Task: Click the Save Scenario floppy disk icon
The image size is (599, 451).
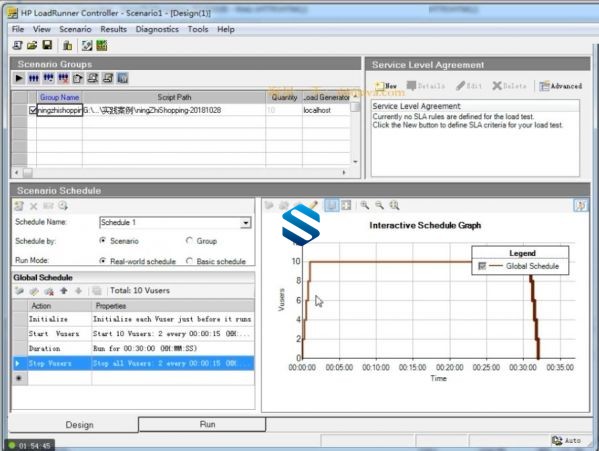Action: pos(47,45)
